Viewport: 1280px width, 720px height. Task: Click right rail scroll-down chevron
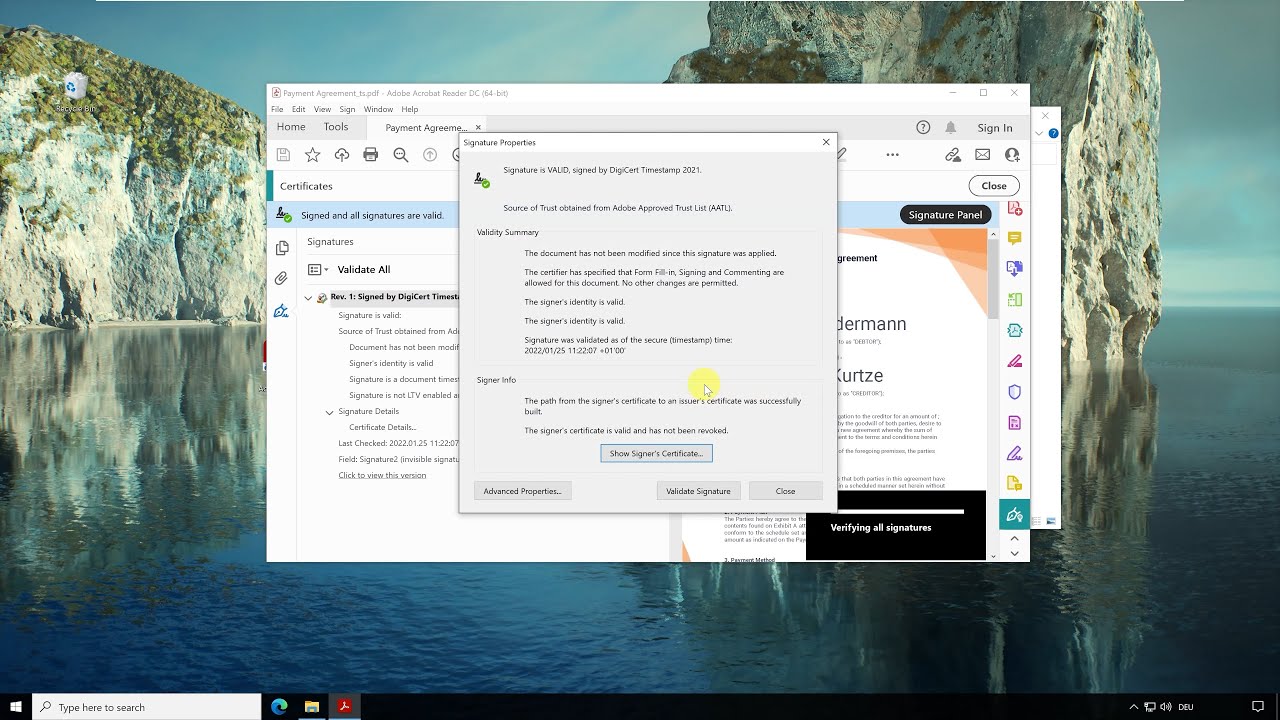1014,553
